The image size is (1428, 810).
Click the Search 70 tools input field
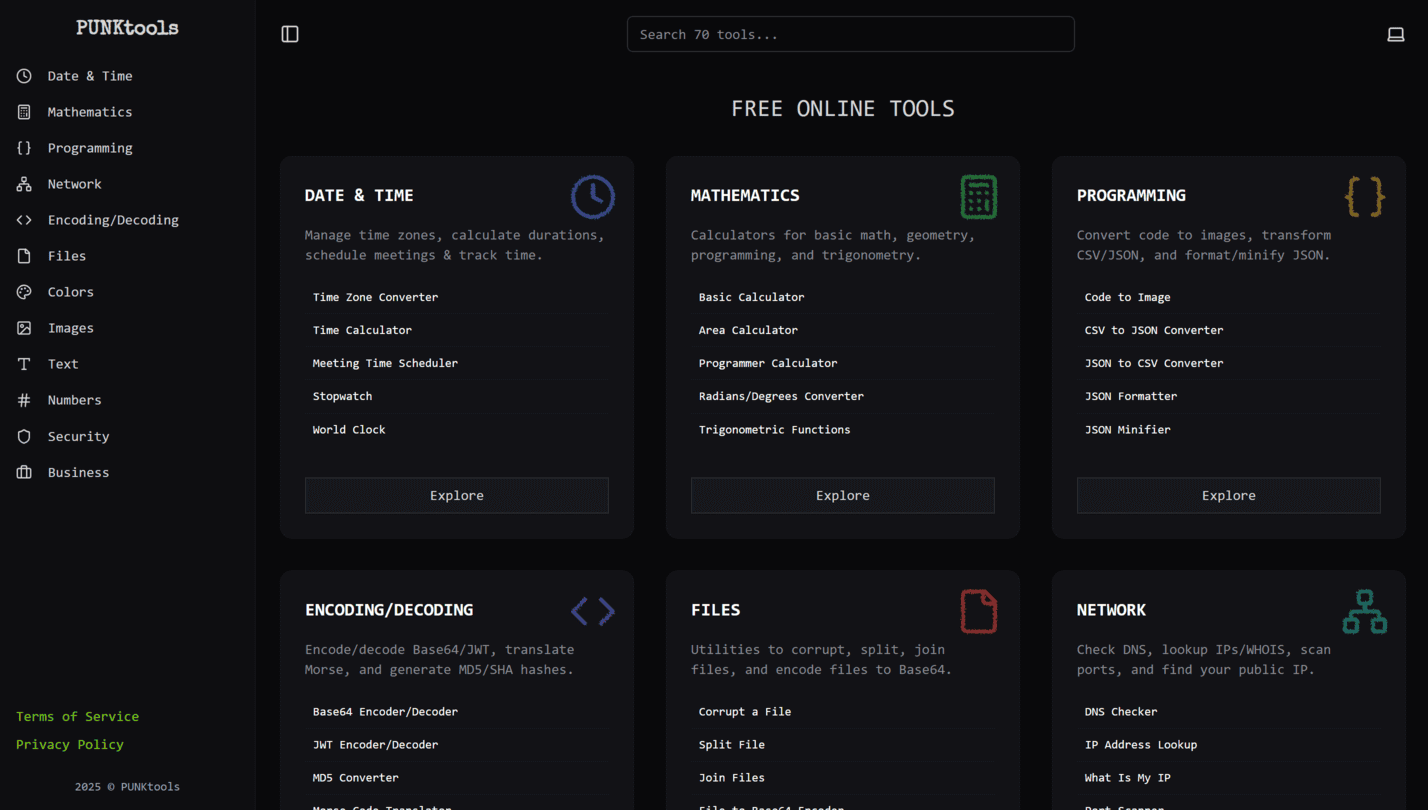pos(850,34)
